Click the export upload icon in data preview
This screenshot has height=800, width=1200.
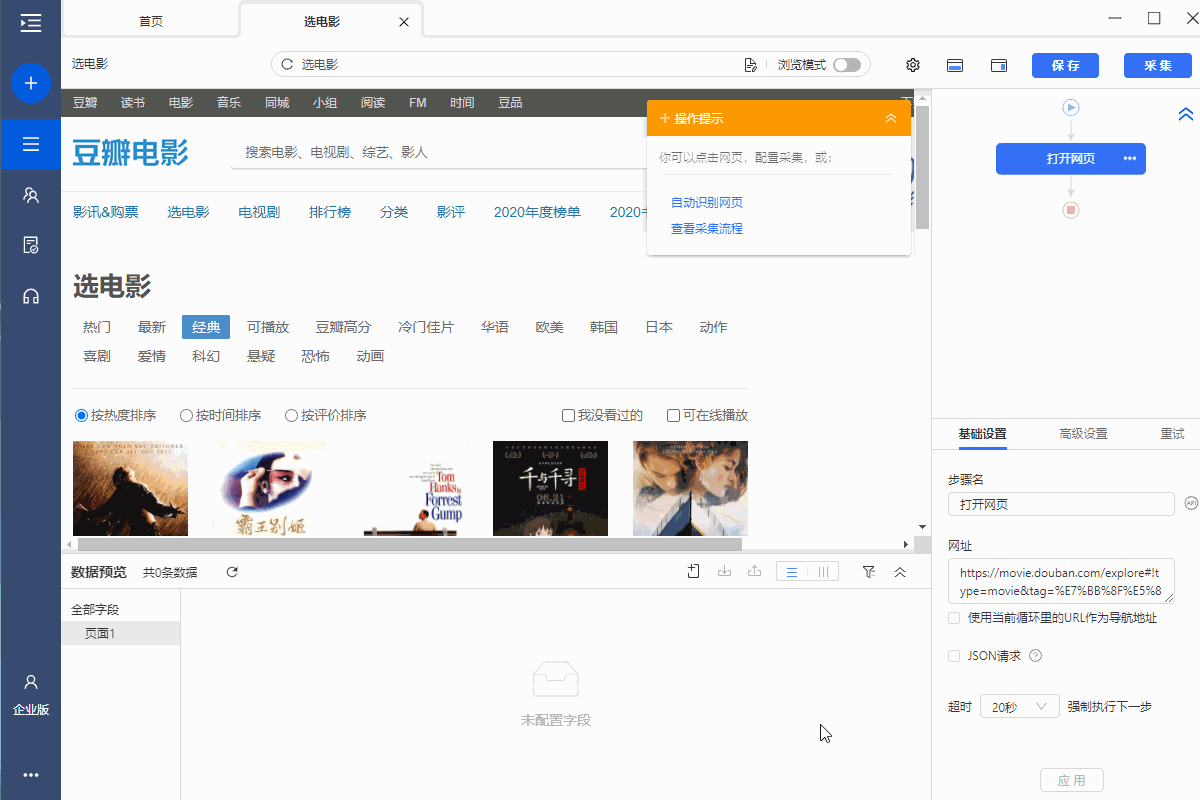(755, 572)
